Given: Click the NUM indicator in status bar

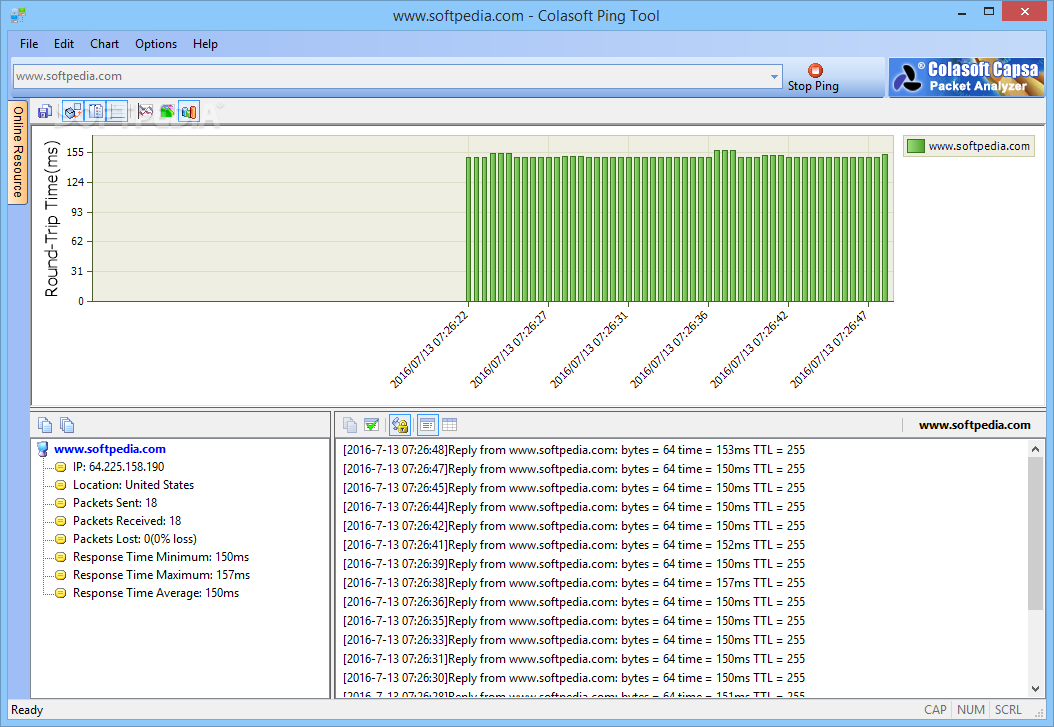Looking at the screenshot, I should (x=971, y=710).
